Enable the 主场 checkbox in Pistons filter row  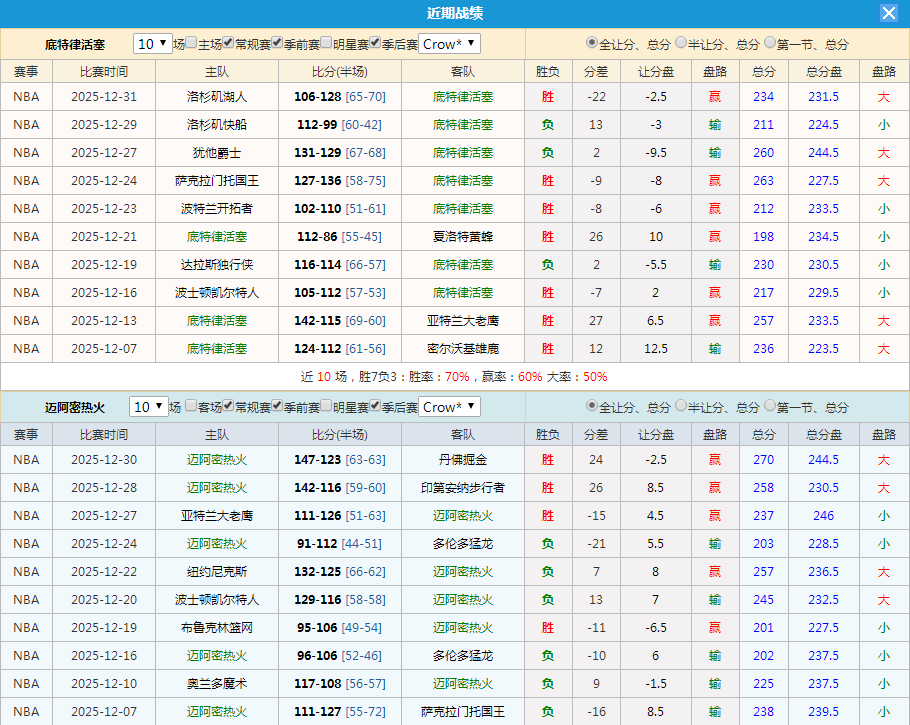(190, 45)
